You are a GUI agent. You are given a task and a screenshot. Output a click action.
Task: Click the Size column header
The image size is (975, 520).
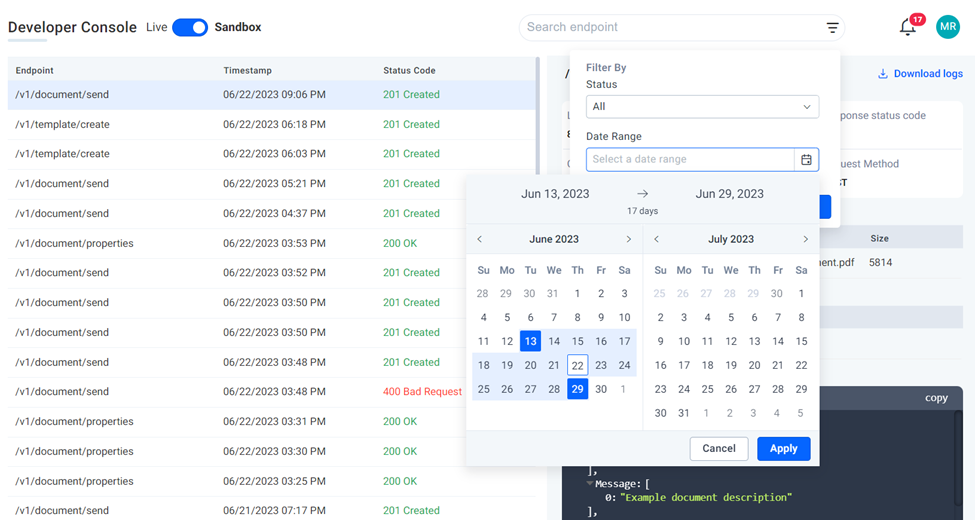pos(879,238)
